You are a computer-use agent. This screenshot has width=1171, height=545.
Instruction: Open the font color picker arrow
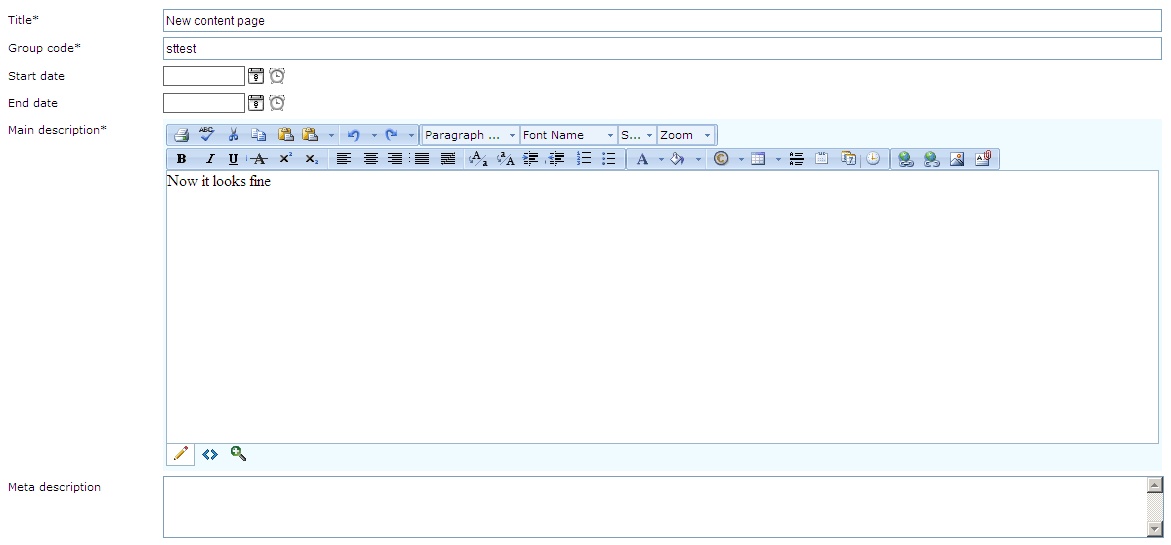pos(661,158)
